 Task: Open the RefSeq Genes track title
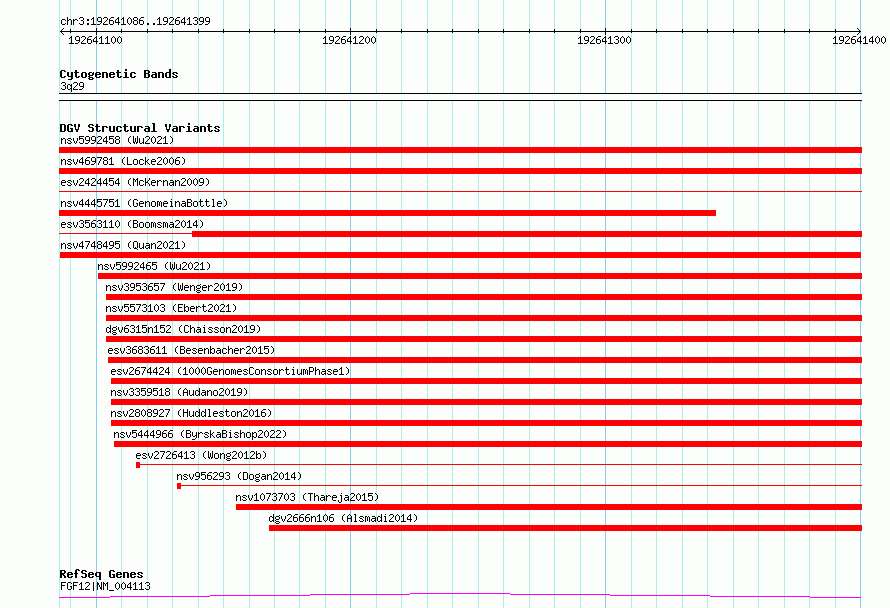(101, 574)
